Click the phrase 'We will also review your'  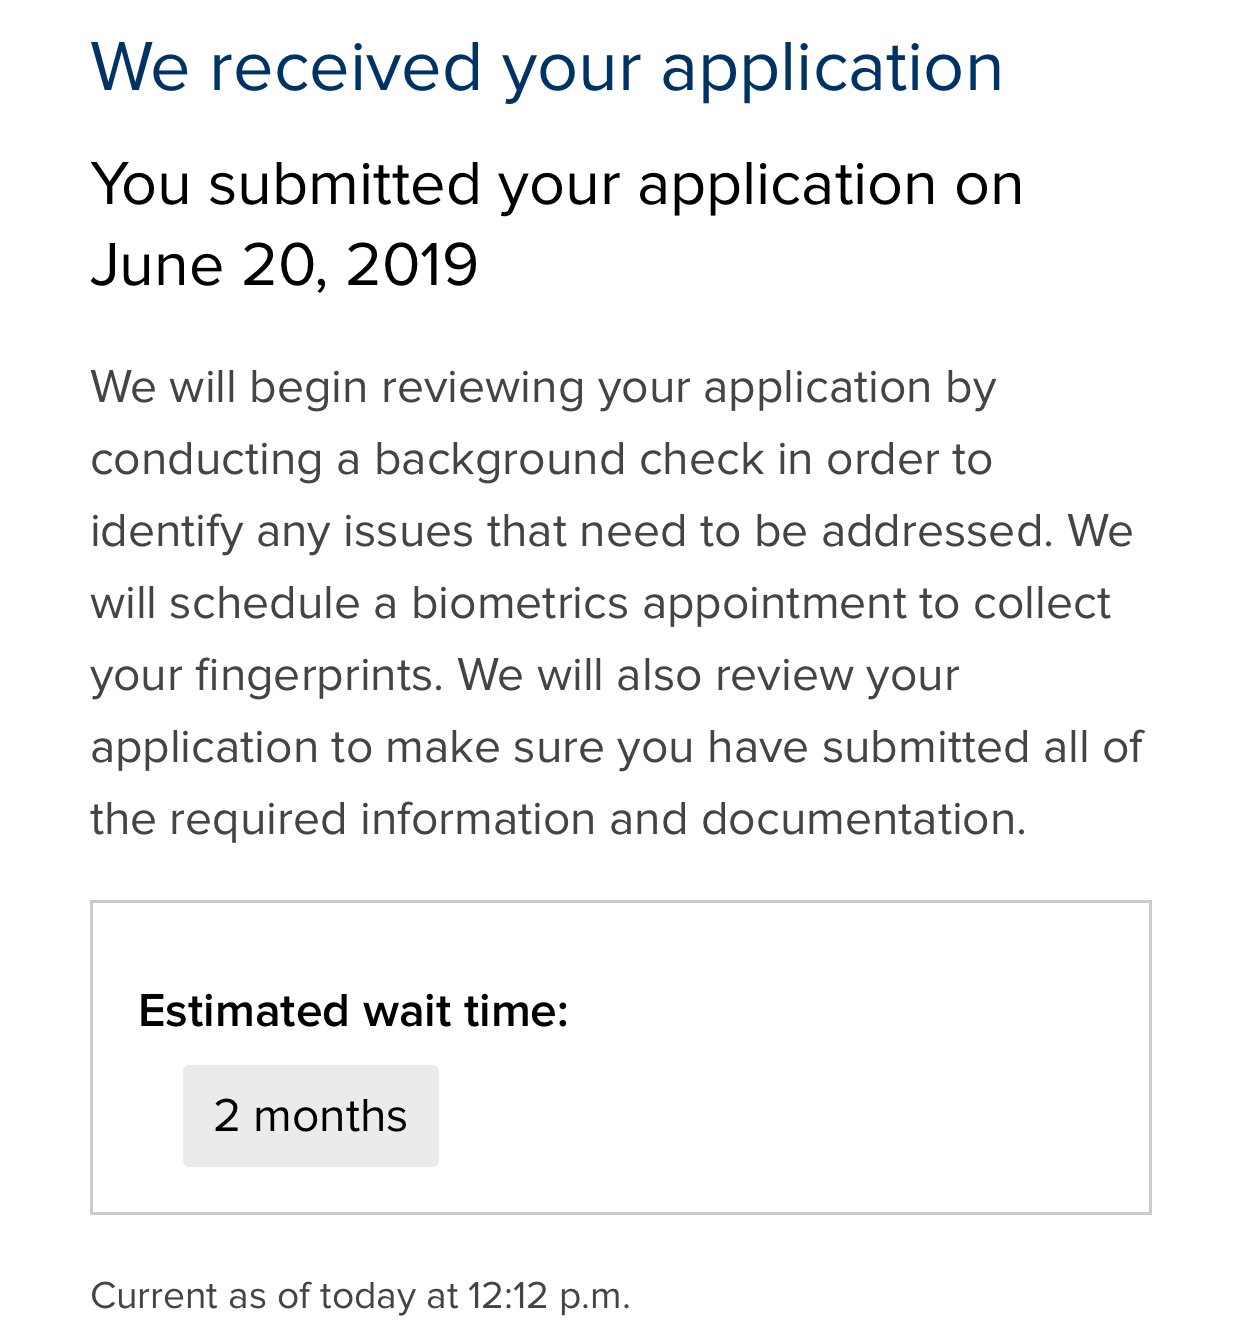pos(708,675)
